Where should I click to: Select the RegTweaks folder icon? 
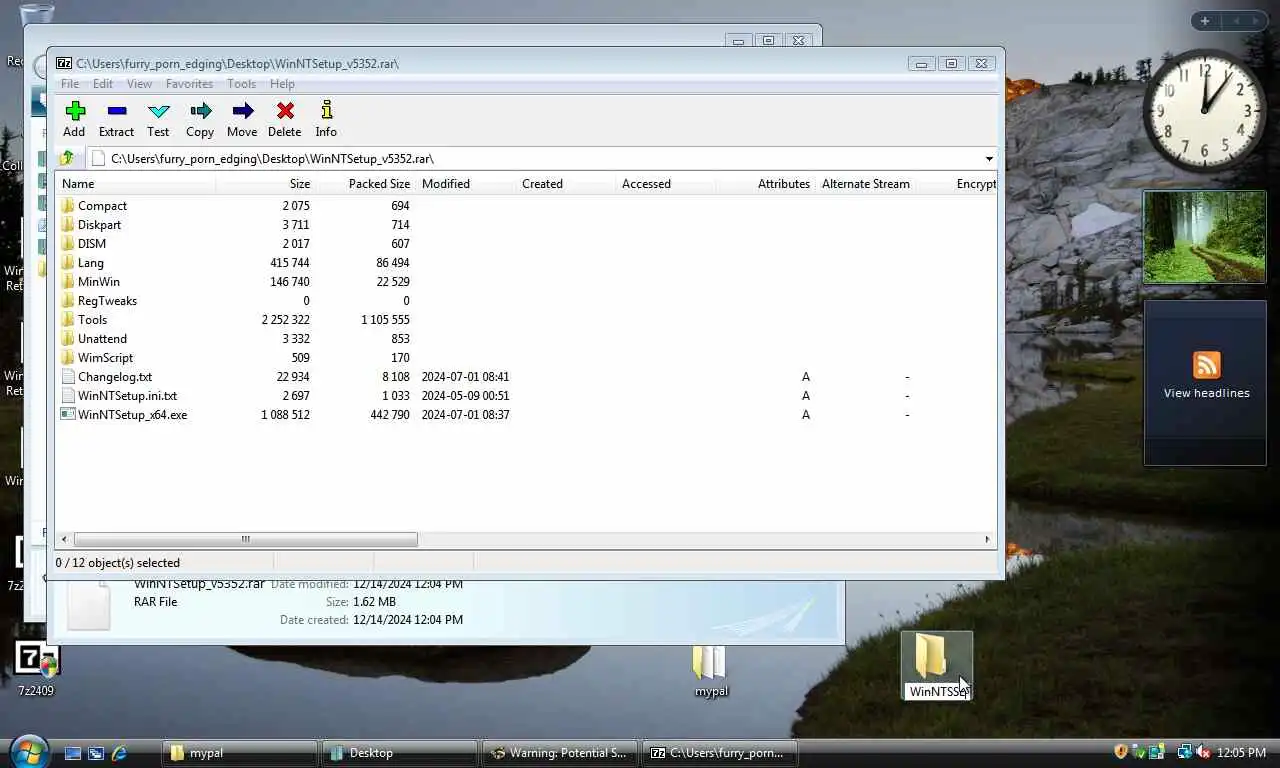click(x=68, y=300)
